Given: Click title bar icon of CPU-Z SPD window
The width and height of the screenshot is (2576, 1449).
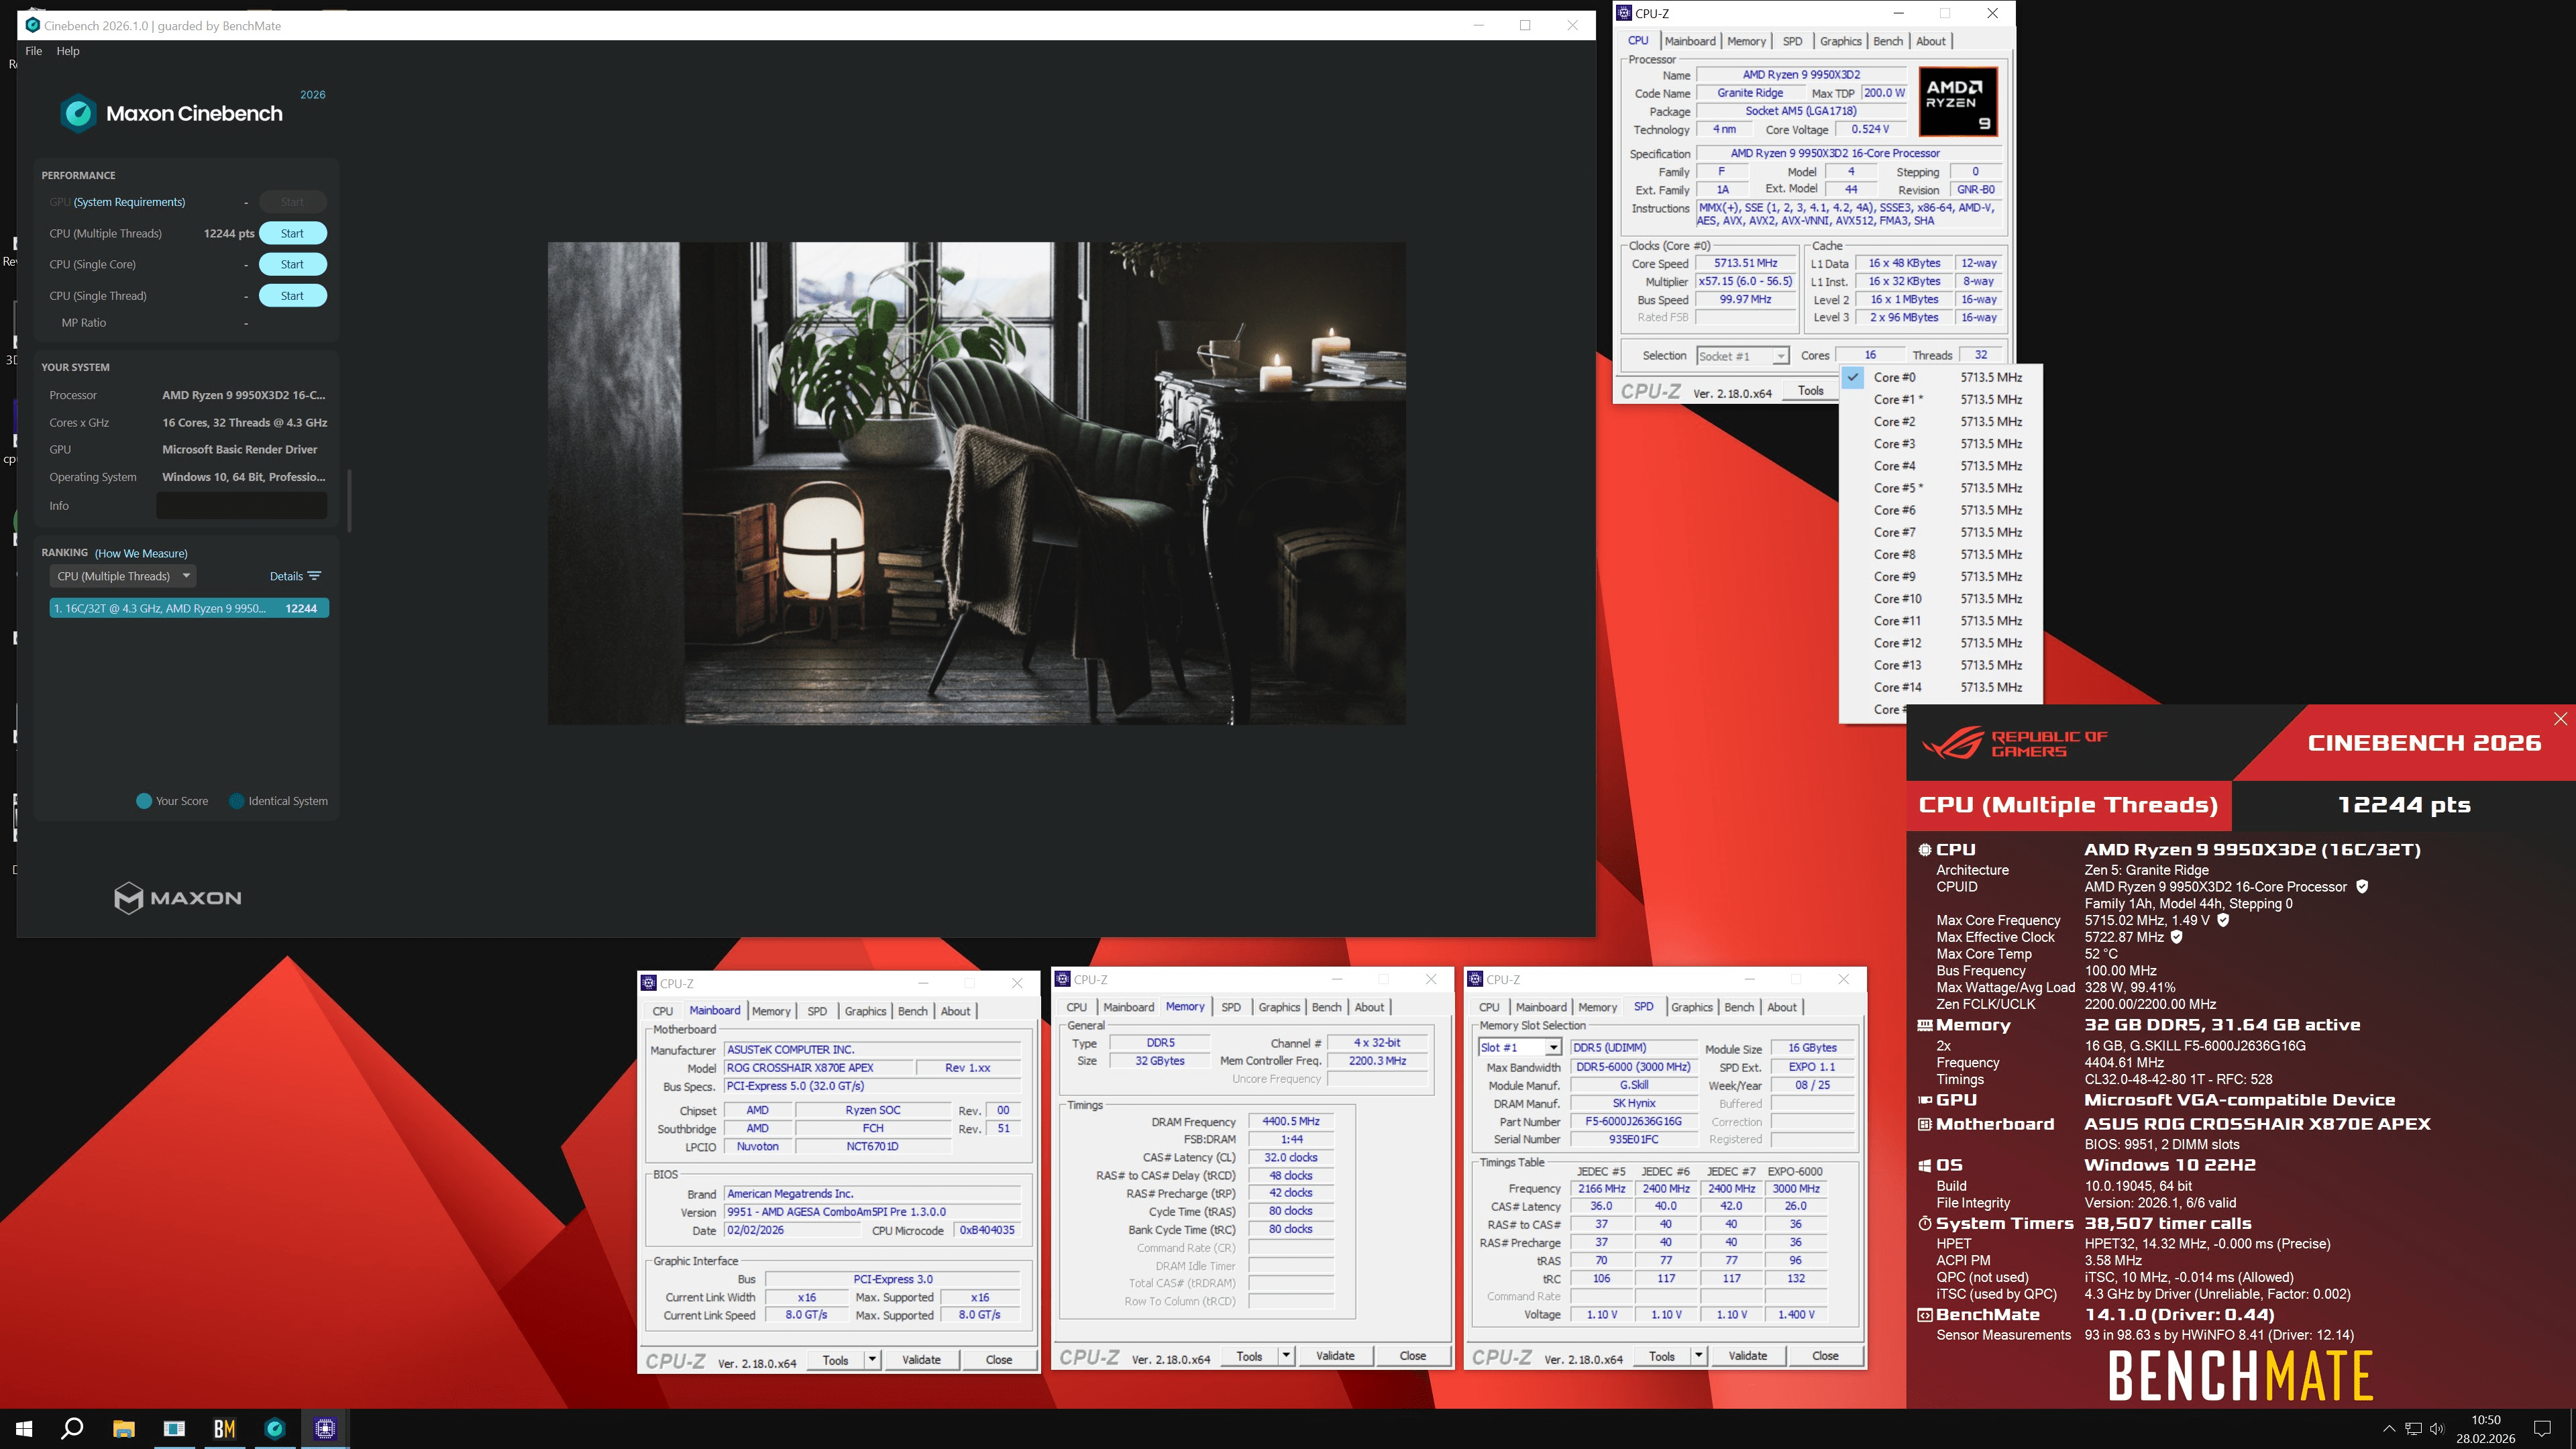Looking at the screenshot, I should click(1476, 979).
